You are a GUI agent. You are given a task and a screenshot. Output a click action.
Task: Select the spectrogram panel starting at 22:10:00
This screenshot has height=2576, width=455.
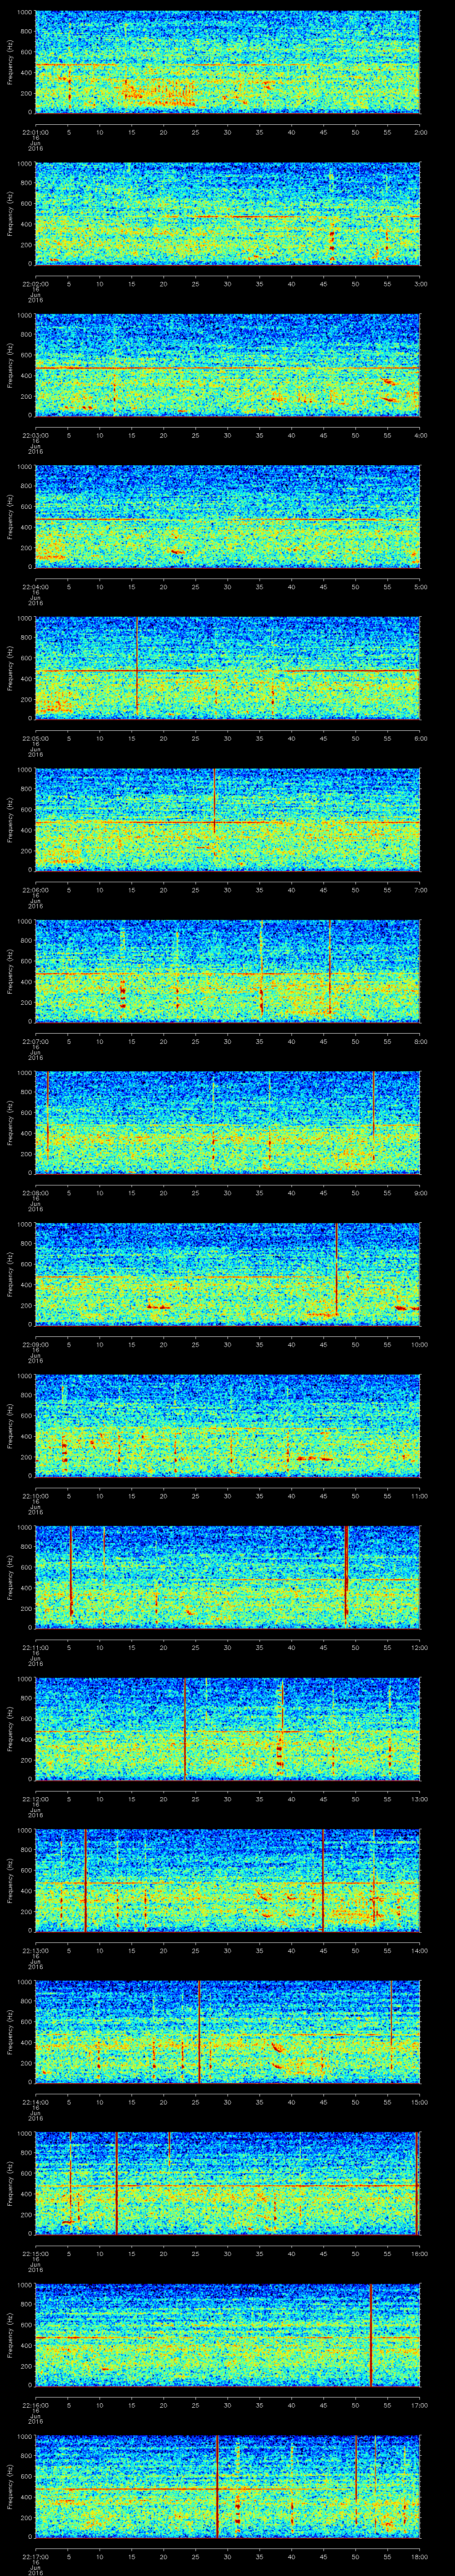click(x=227, y=1426)
